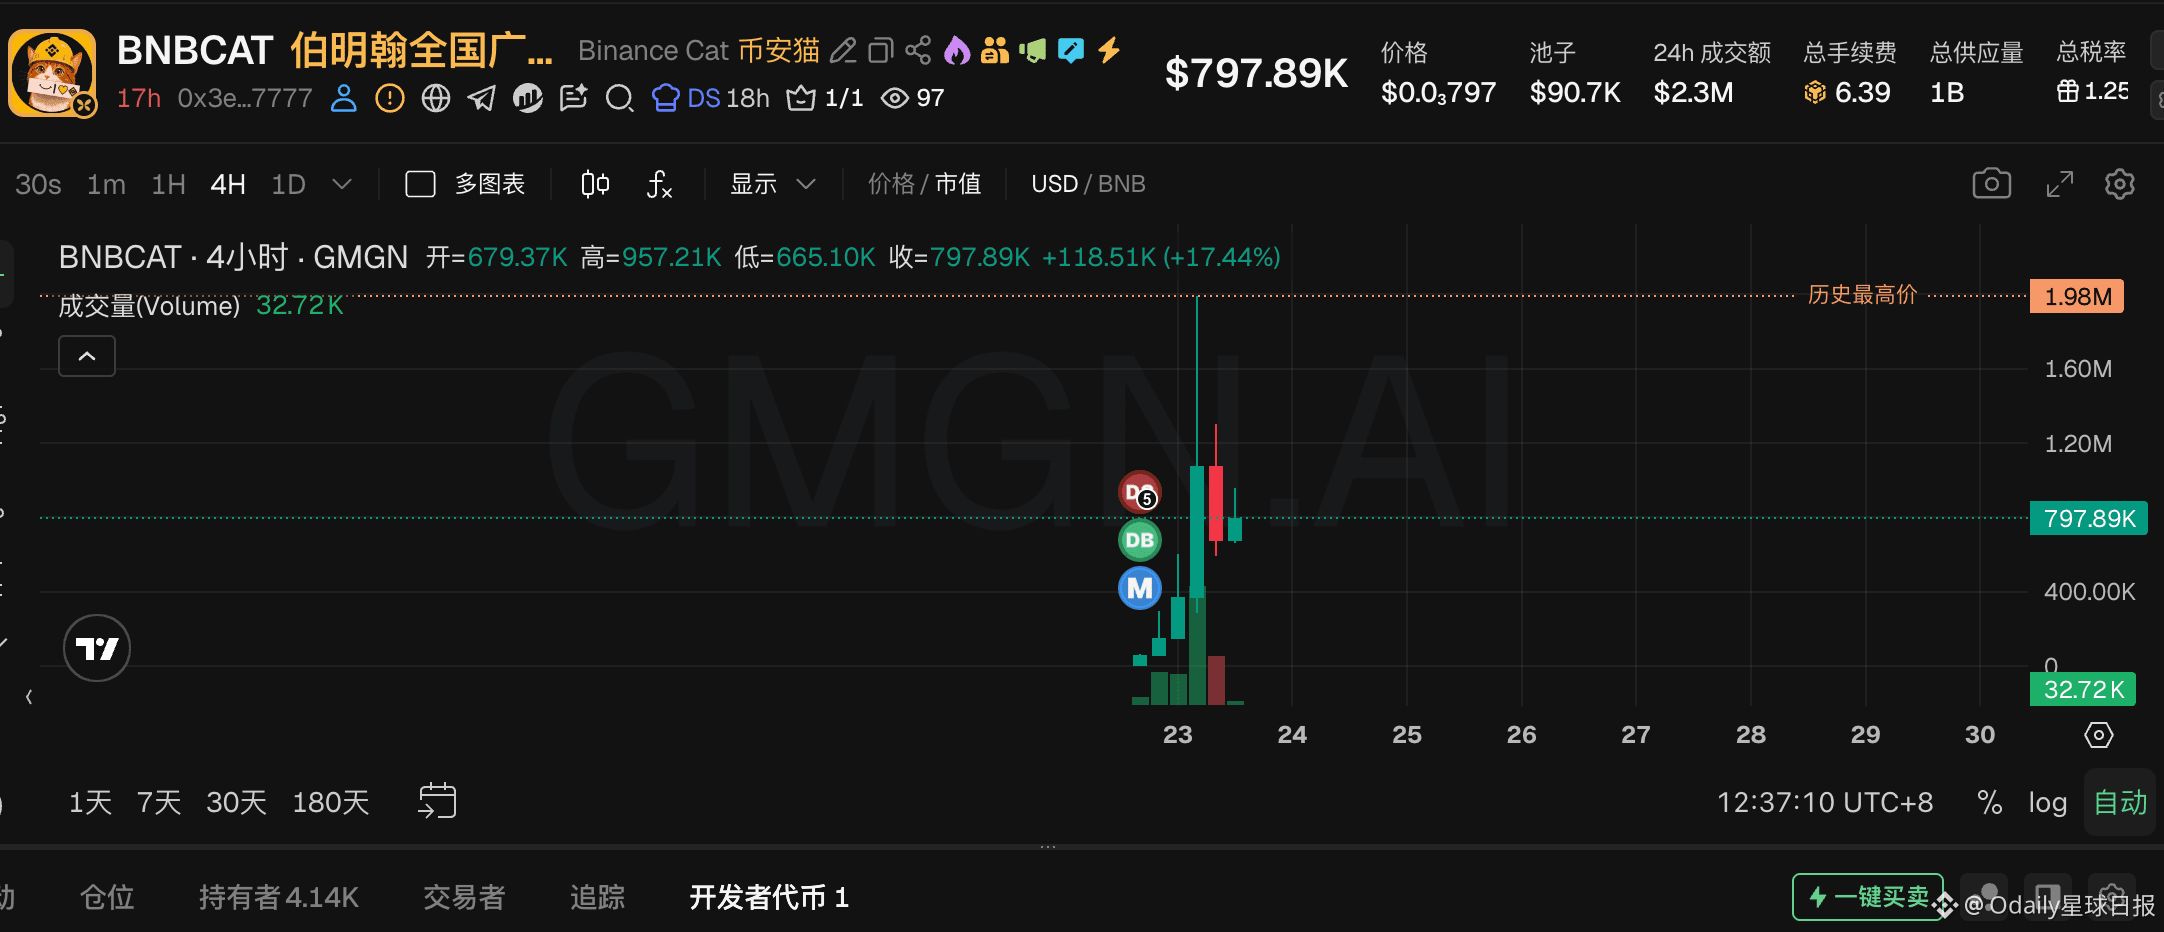Open the blue user profile icon
This screenshot has height=932, width=2164.
pyautogui.click(x=344, y=98)
